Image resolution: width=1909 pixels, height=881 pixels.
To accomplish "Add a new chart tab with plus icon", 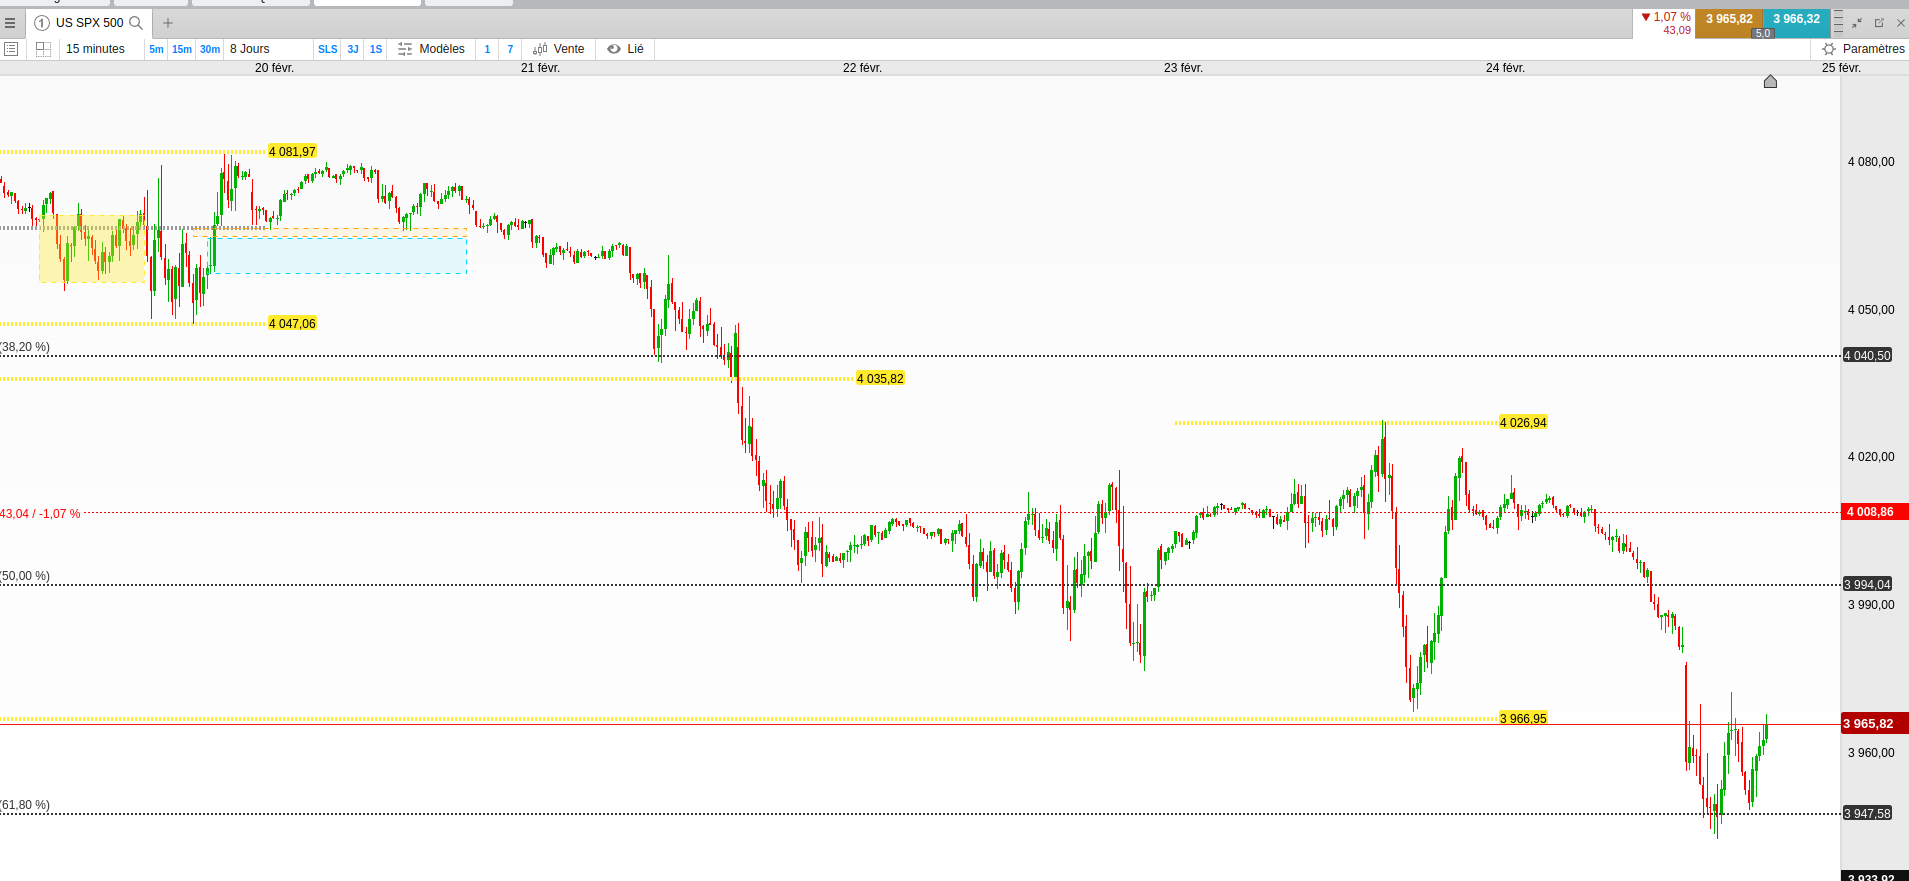I will (x=168, y=23).
